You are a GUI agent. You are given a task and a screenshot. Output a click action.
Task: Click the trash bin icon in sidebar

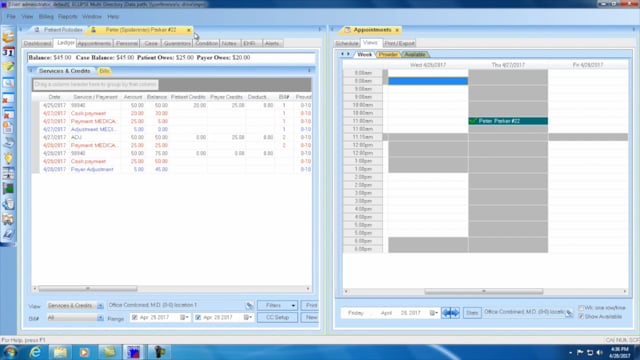tap(8, 204)
